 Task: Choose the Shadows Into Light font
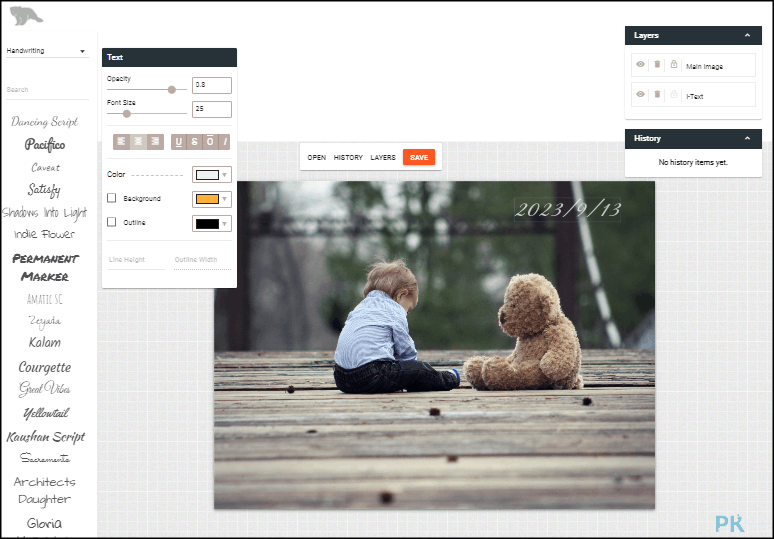click(44, 213)
